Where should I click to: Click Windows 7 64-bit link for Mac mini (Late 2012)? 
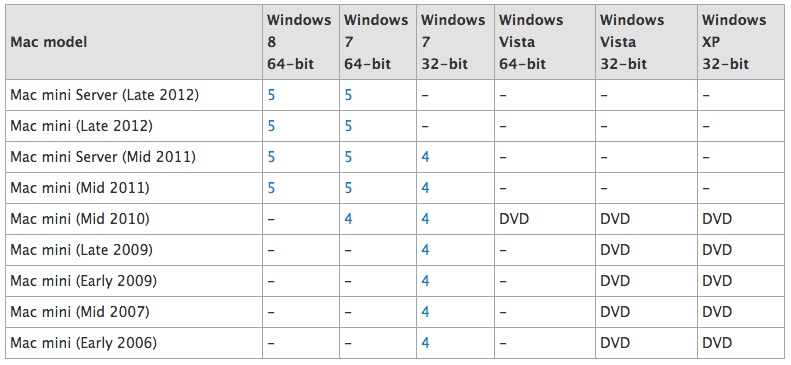pos(348,126)
